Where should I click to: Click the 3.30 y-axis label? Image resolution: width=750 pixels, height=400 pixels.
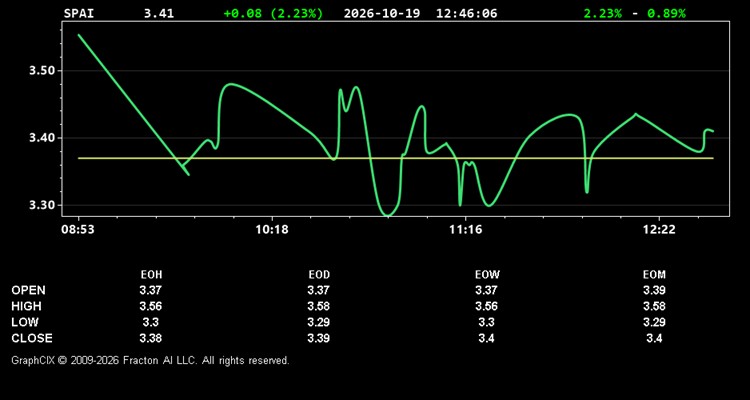pyautogui.click(x=43, y=206)
